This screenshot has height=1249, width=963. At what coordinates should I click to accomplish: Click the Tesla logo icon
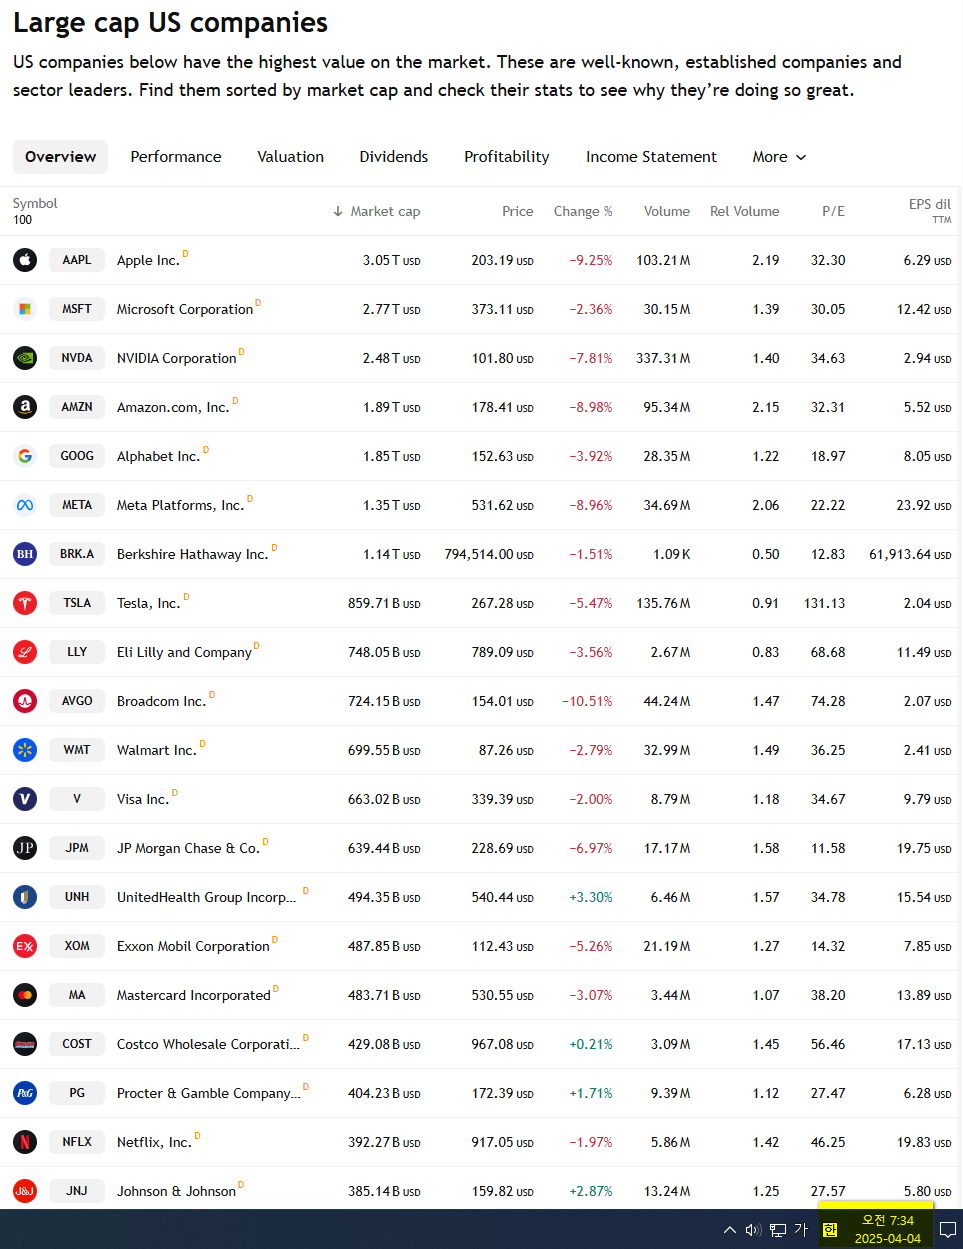[25, 603]
